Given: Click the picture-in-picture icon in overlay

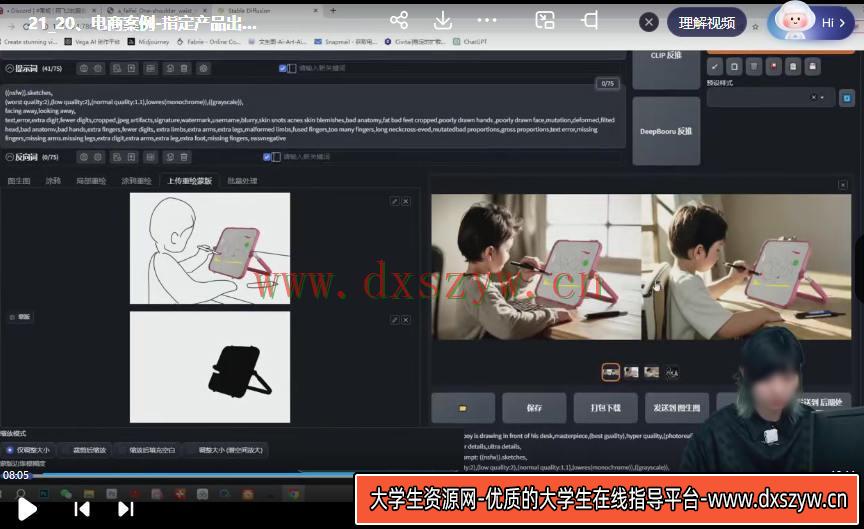Looking at the screenshot, I should [x=545, y=21].
